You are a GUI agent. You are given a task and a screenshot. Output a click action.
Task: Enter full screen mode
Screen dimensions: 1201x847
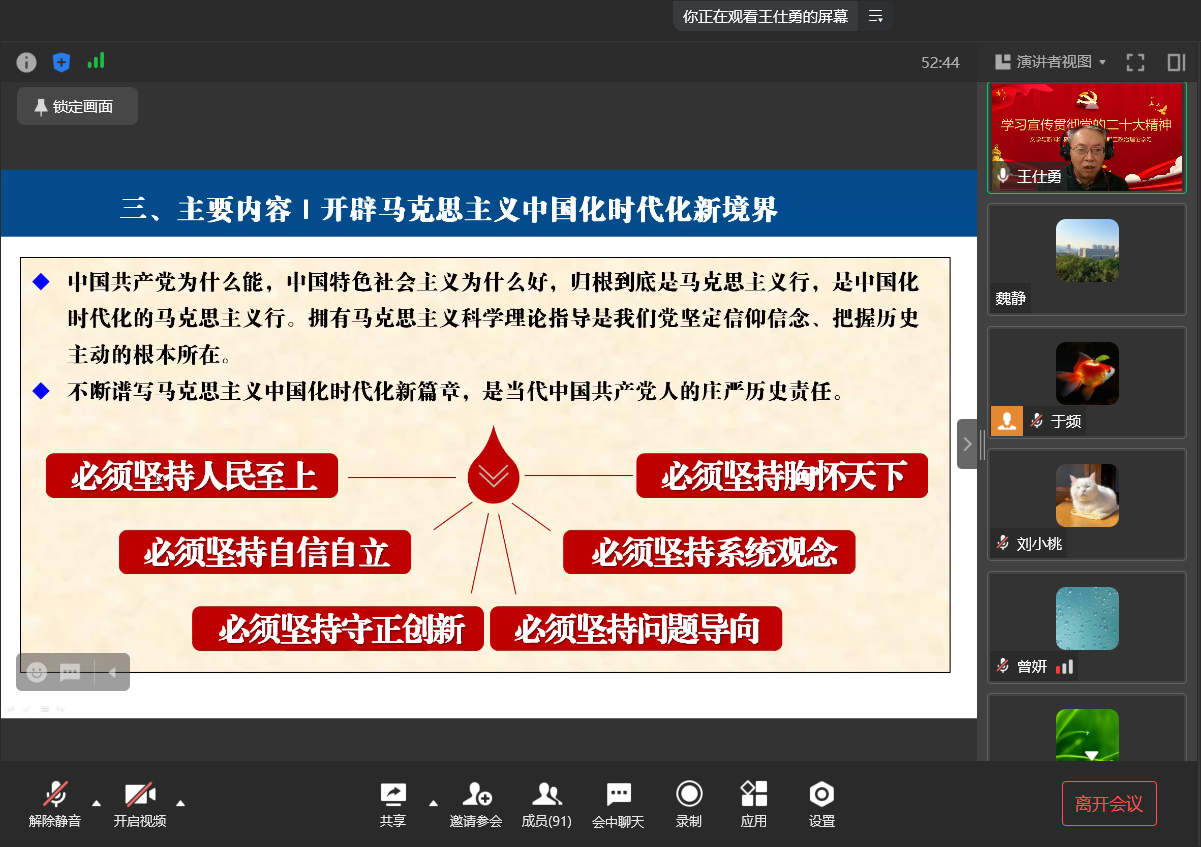pyautogui.click(x=1135, y=62)
